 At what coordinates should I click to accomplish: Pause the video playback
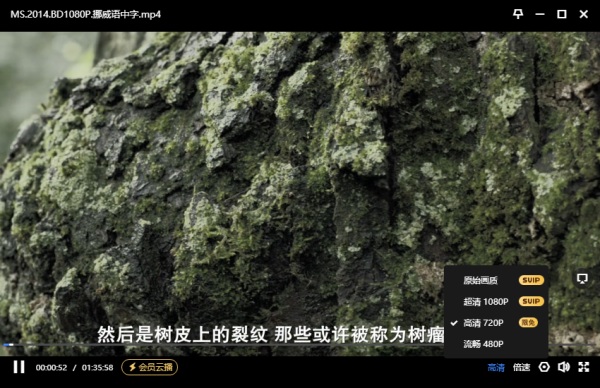[x=19, y=367]
